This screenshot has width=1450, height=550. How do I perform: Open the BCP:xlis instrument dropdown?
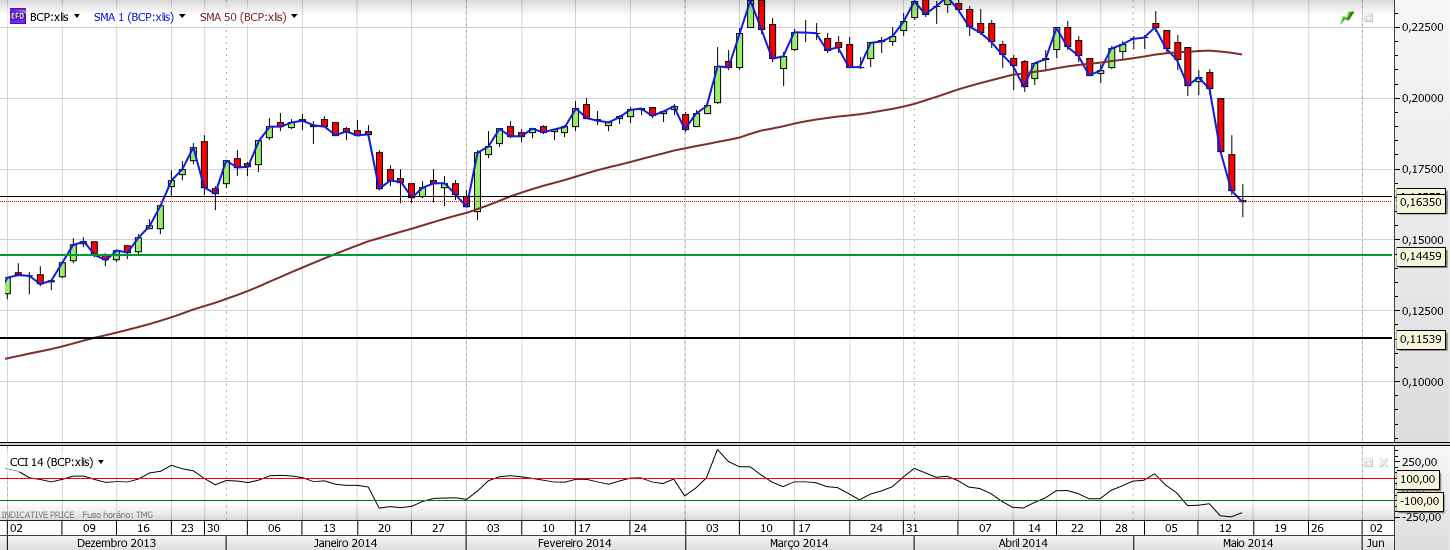(77, 17)
